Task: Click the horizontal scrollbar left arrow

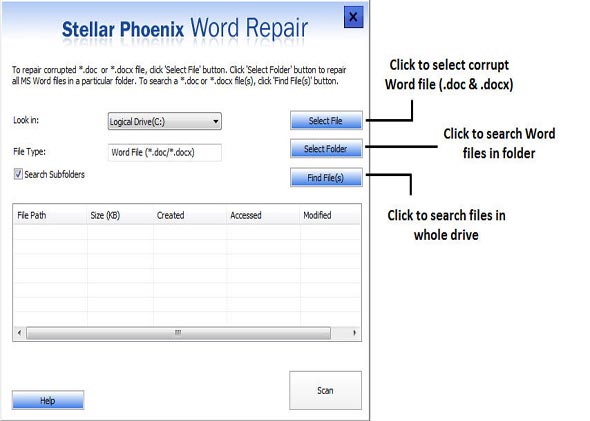Action: pyautogui.click(x=20, y=333)
